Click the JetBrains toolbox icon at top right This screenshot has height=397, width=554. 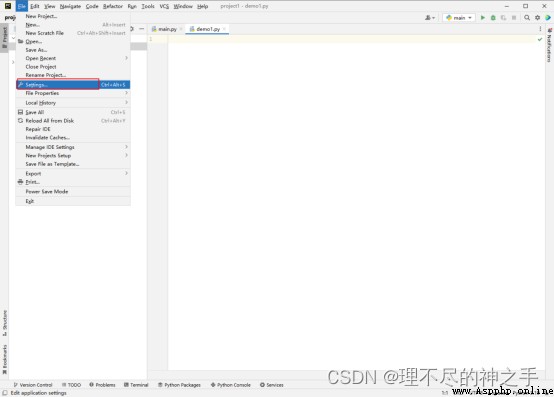click(548, 18)
